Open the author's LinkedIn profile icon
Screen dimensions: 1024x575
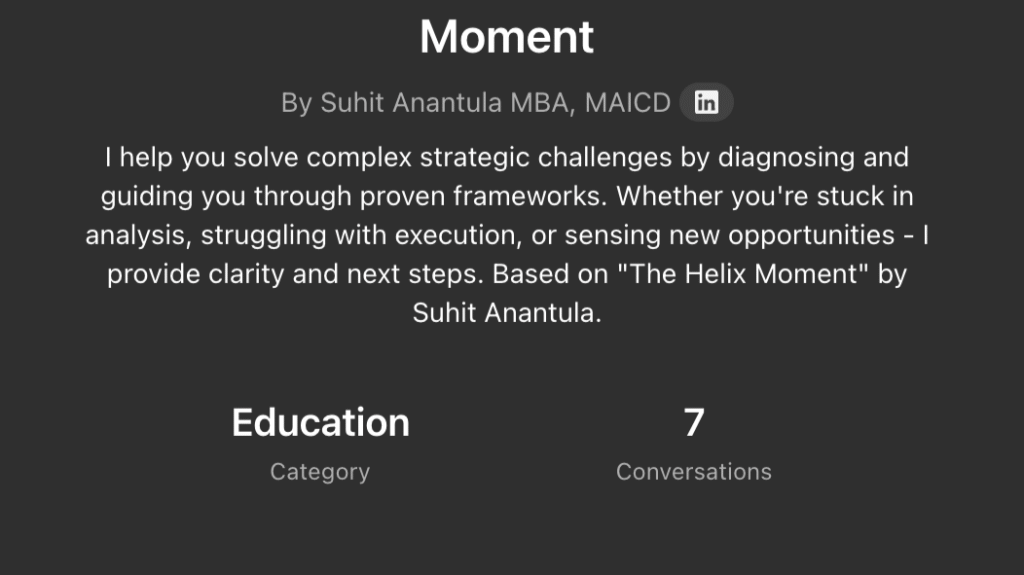(706, 103)
